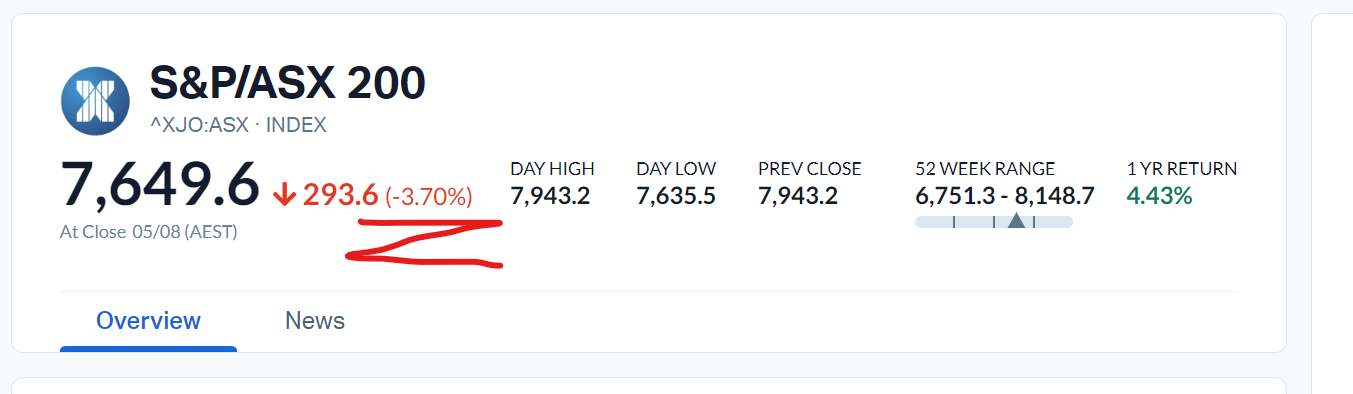Screen dimensions: 1353x394
Task: Click the ^XJO:ASX ticker text
Action: pyautogui.click(x=202, y=125)
